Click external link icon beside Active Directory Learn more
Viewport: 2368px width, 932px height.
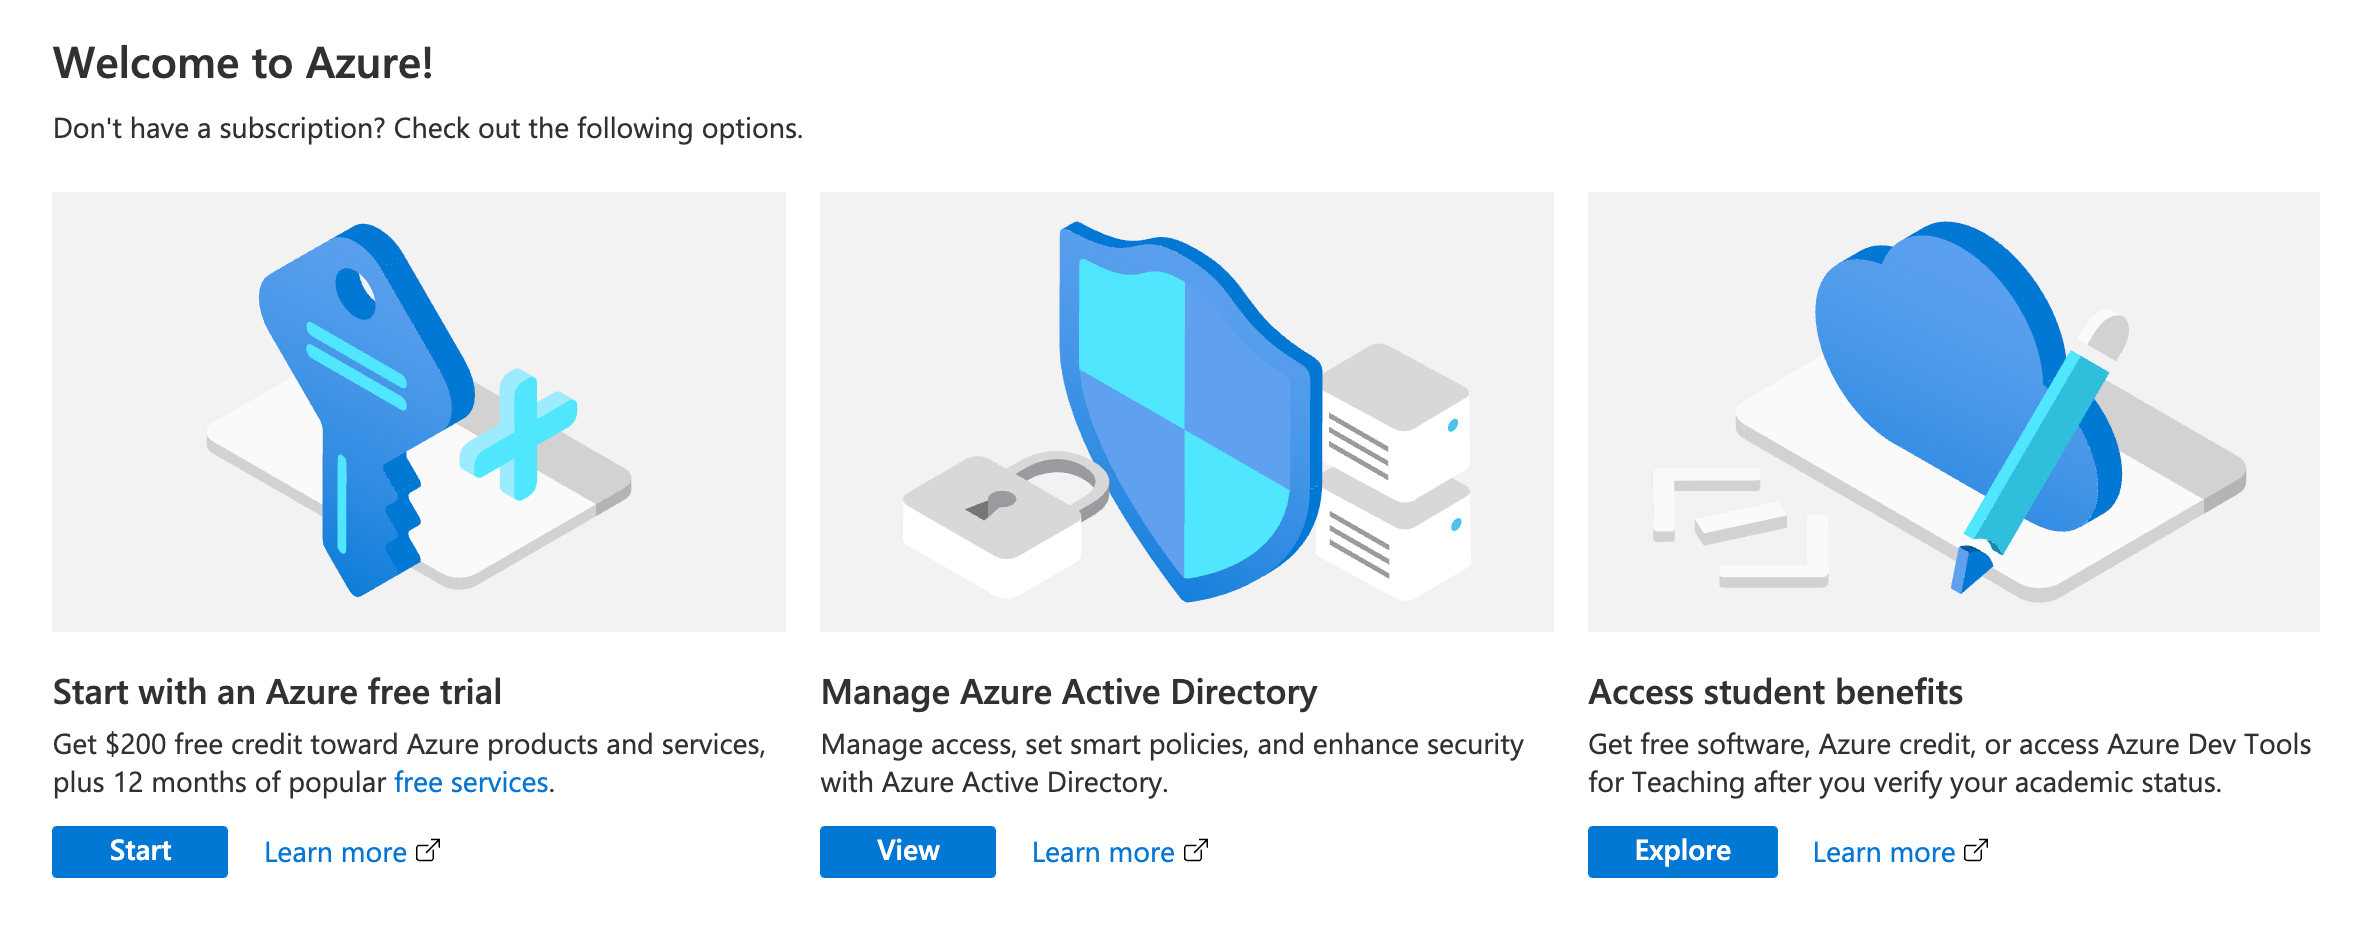tap(1196, 850)
